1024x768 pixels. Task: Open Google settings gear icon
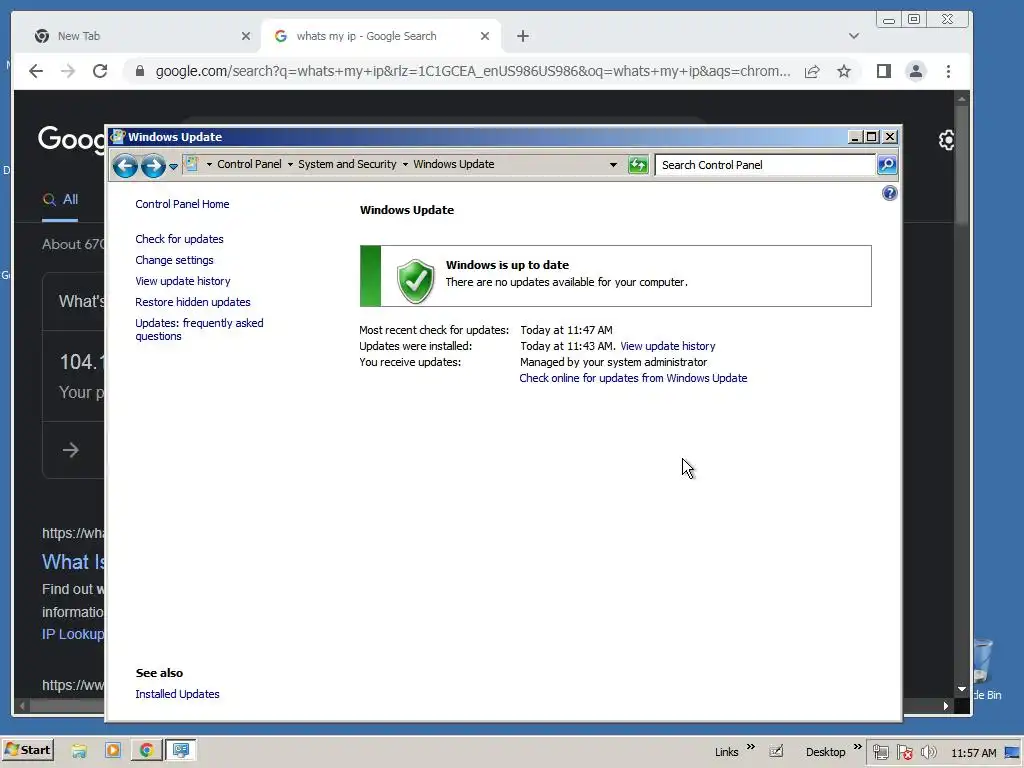click(x=946, y=140)
